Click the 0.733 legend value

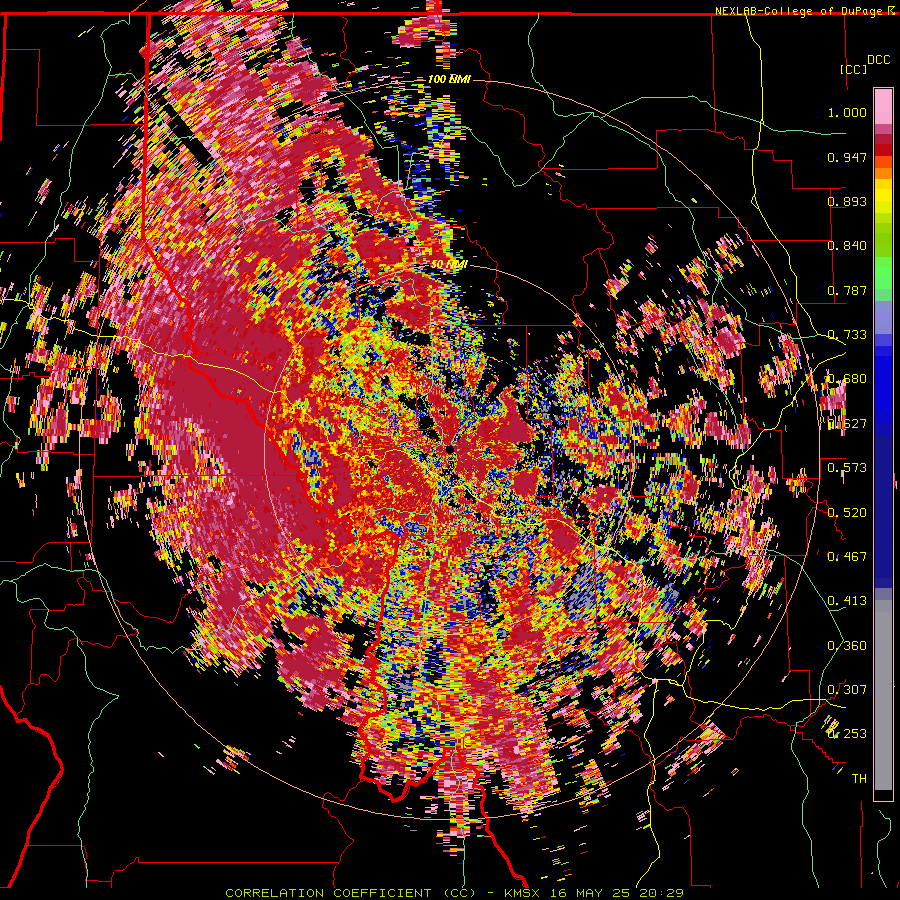(847, 334)
